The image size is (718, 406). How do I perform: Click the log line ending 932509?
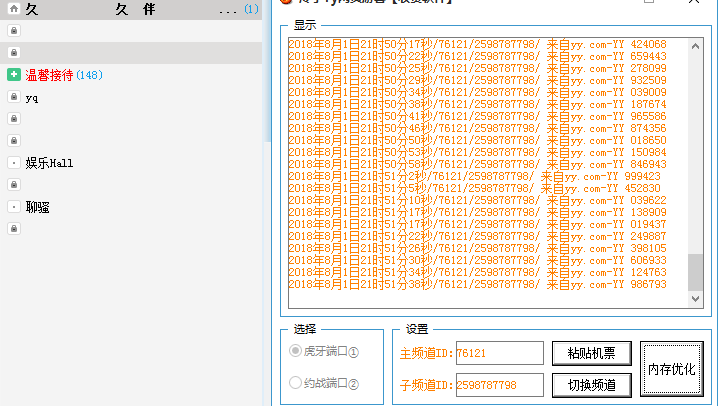pos(478,80)
